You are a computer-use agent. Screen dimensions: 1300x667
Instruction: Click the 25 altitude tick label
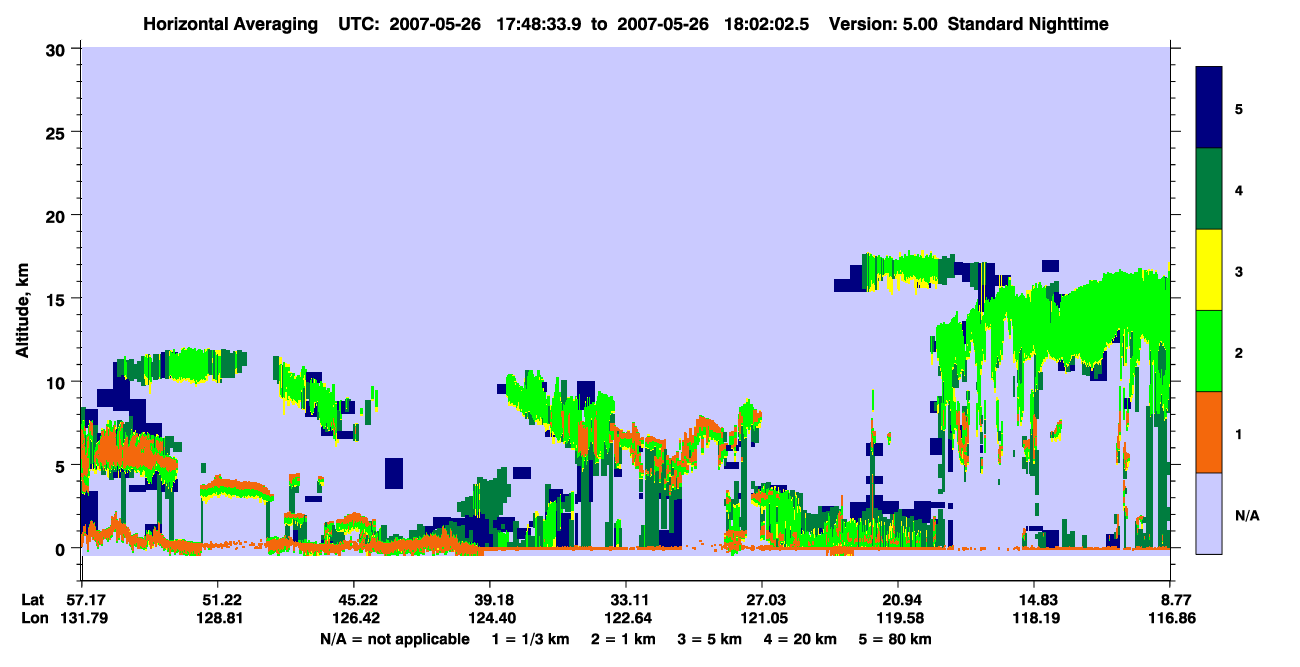(x=58, y=132)
